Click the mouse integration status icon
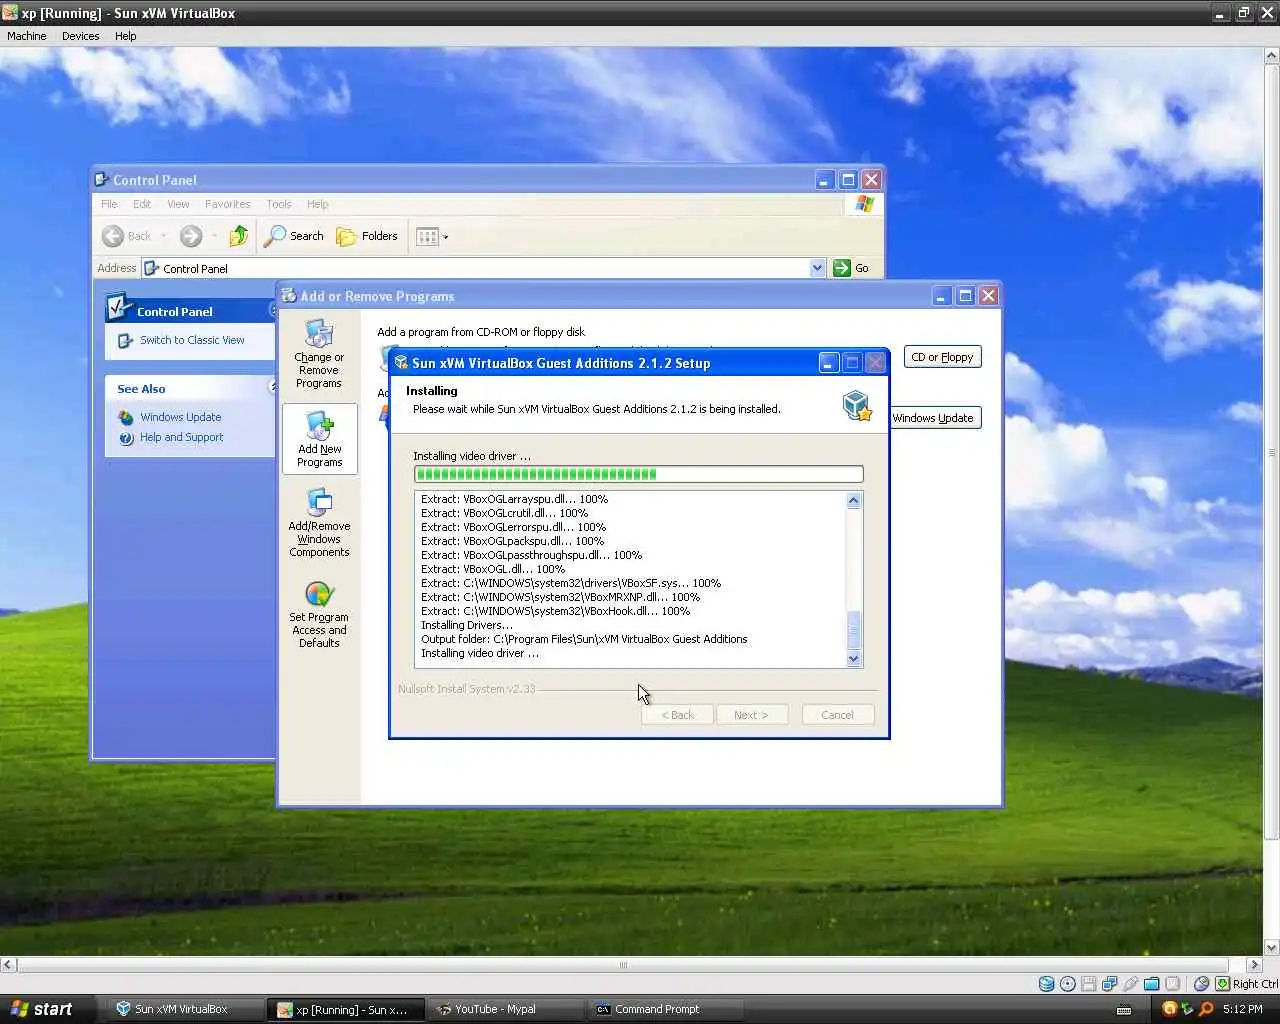The height and width of the screenshot is (1024, 1280). point(1201,984)
